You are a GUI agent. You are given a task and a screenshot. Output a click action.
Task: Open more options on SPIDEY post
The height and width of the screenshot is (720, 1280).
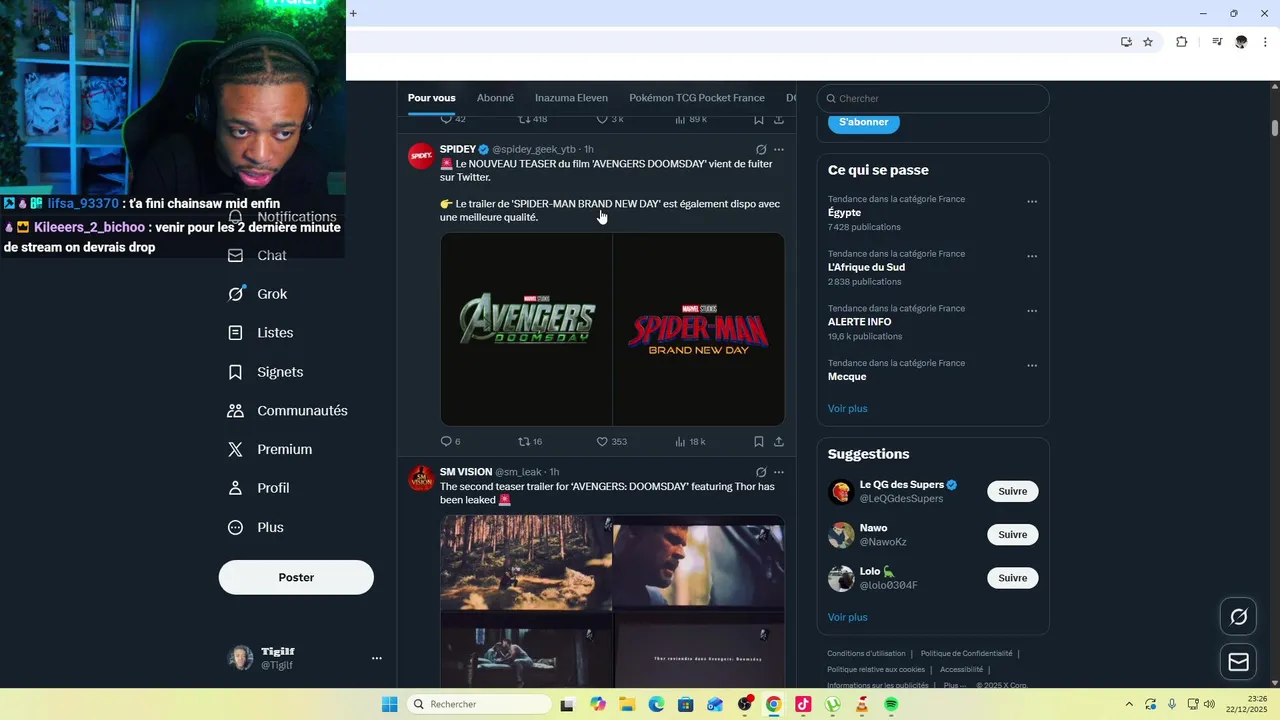coord(779,149)
